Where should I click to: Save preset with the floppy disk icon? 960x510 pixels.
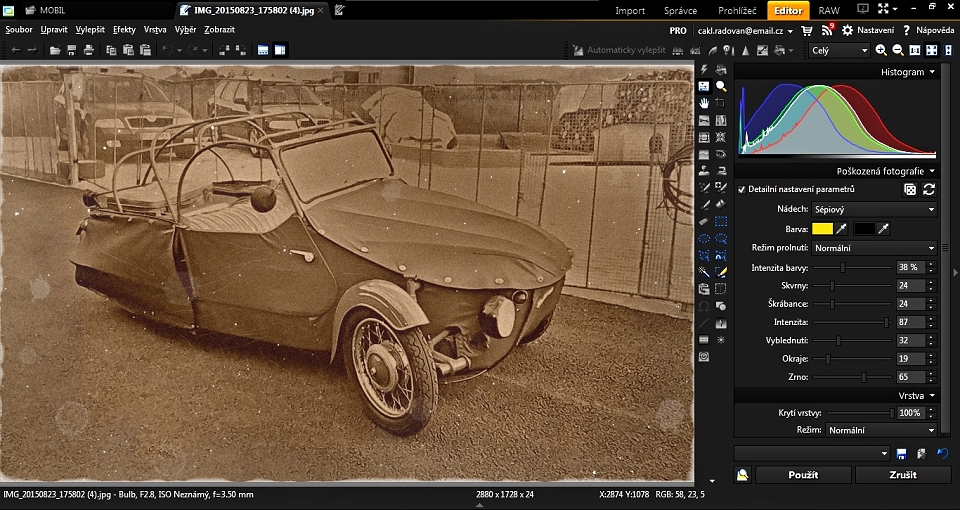tap(902, 454)
